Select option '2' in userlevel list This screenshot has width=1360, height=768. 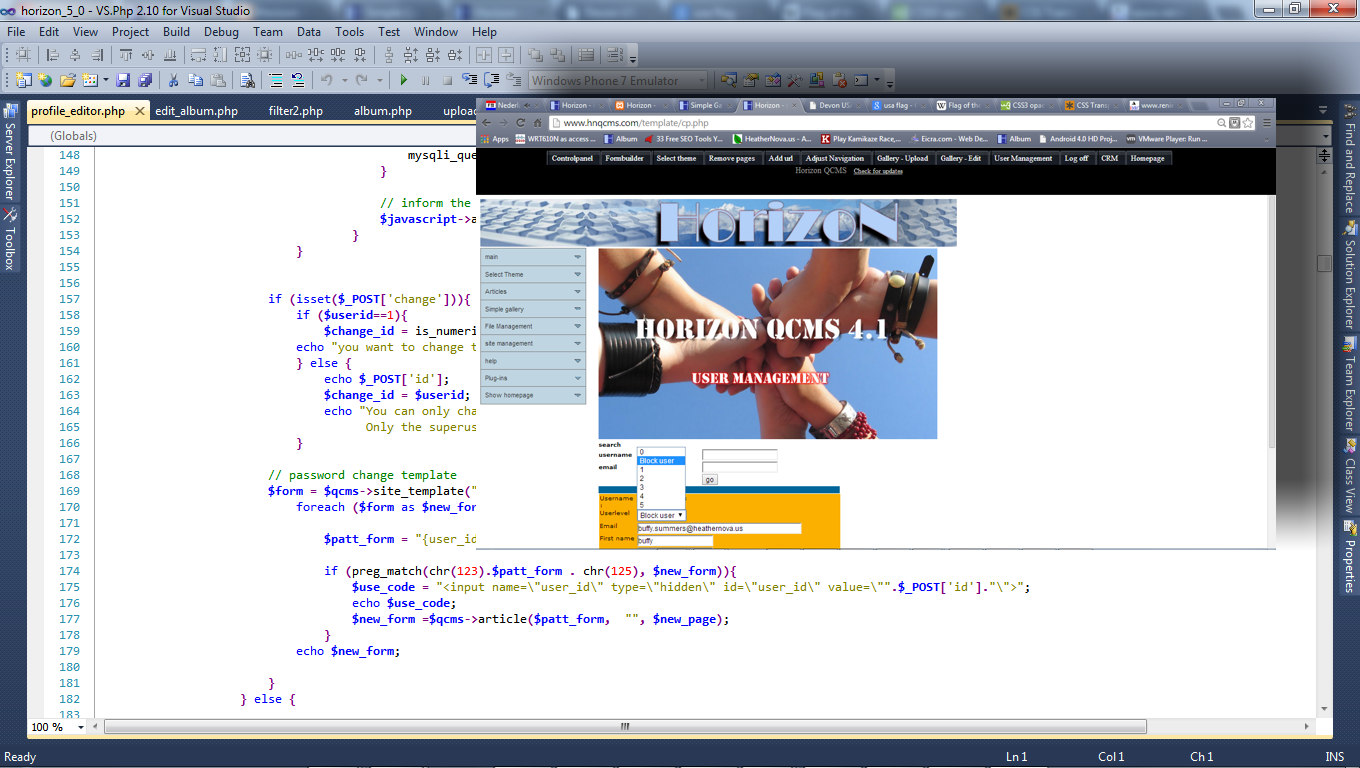642,478
